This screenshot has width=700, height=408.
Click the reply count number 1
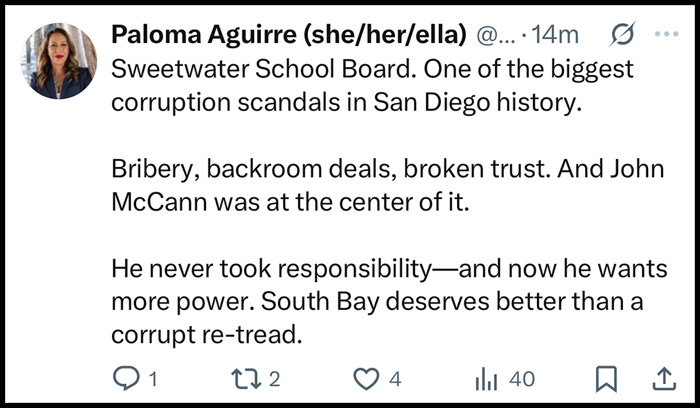coord(153,379)
